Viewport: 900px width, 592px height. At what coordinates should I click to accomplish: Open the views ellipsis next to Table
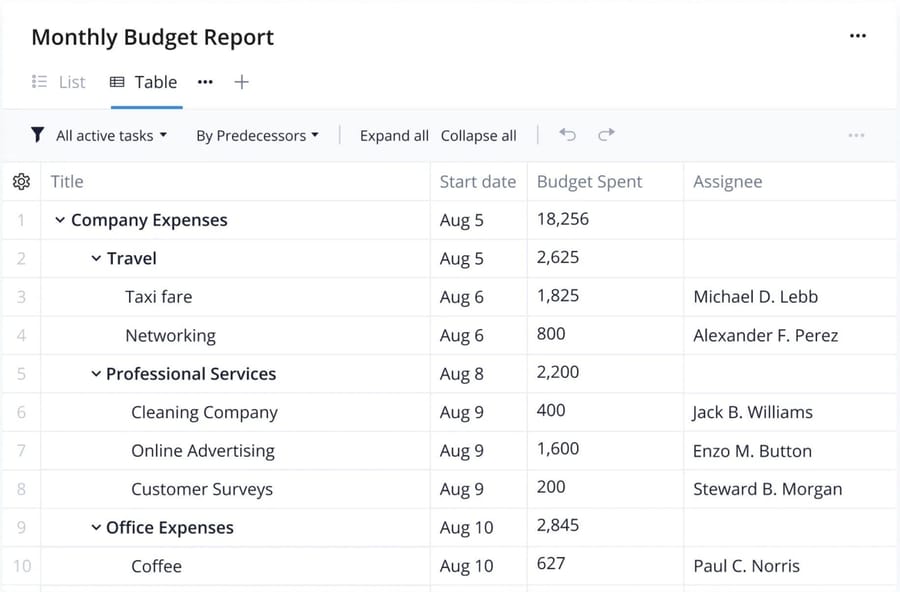coord(205,84)
